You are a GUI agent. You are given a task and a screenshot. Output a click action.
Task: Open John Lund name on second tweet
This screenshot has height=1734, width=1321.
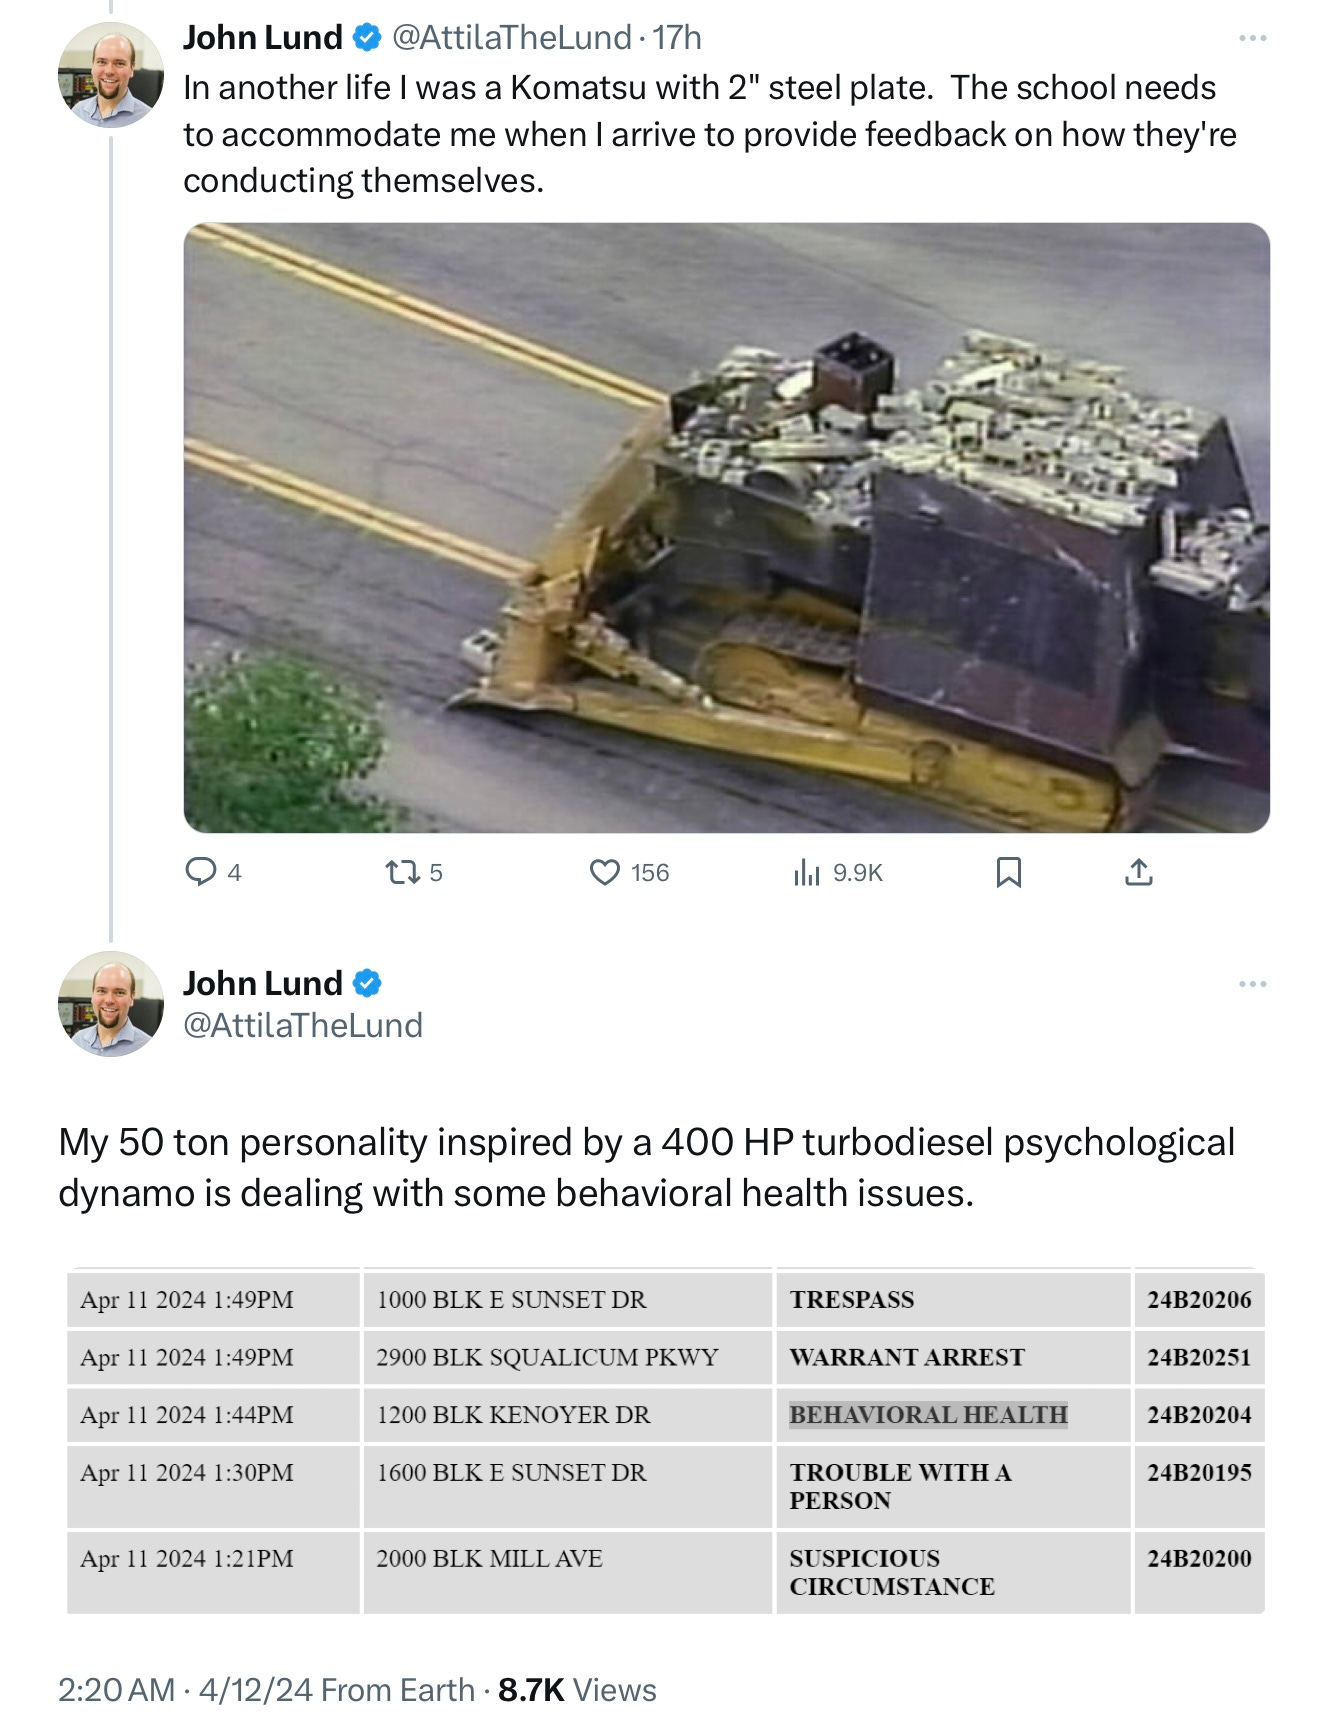263,983
